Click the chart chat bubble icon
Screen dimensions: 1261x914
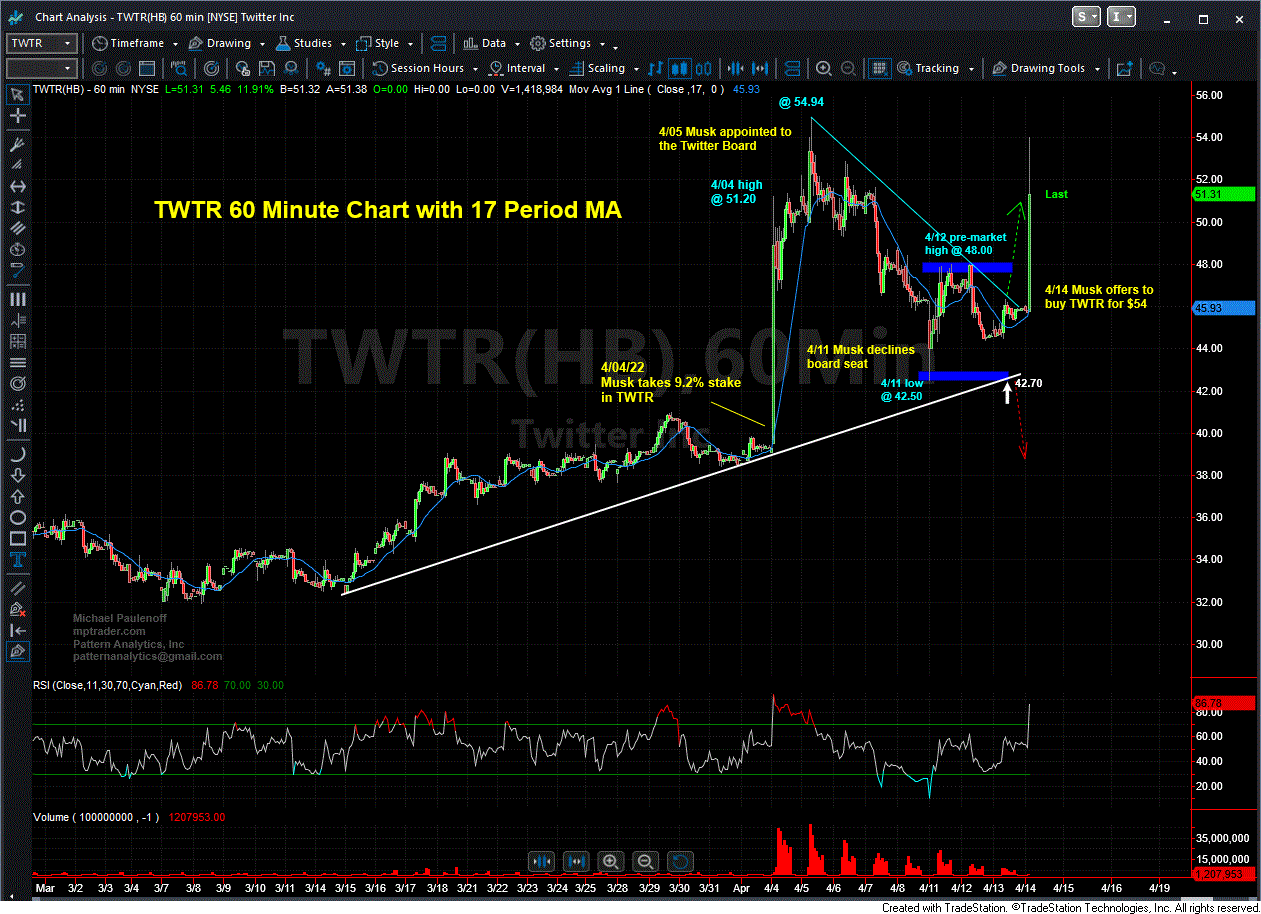pyautogui.click(x=1157, y=68)
